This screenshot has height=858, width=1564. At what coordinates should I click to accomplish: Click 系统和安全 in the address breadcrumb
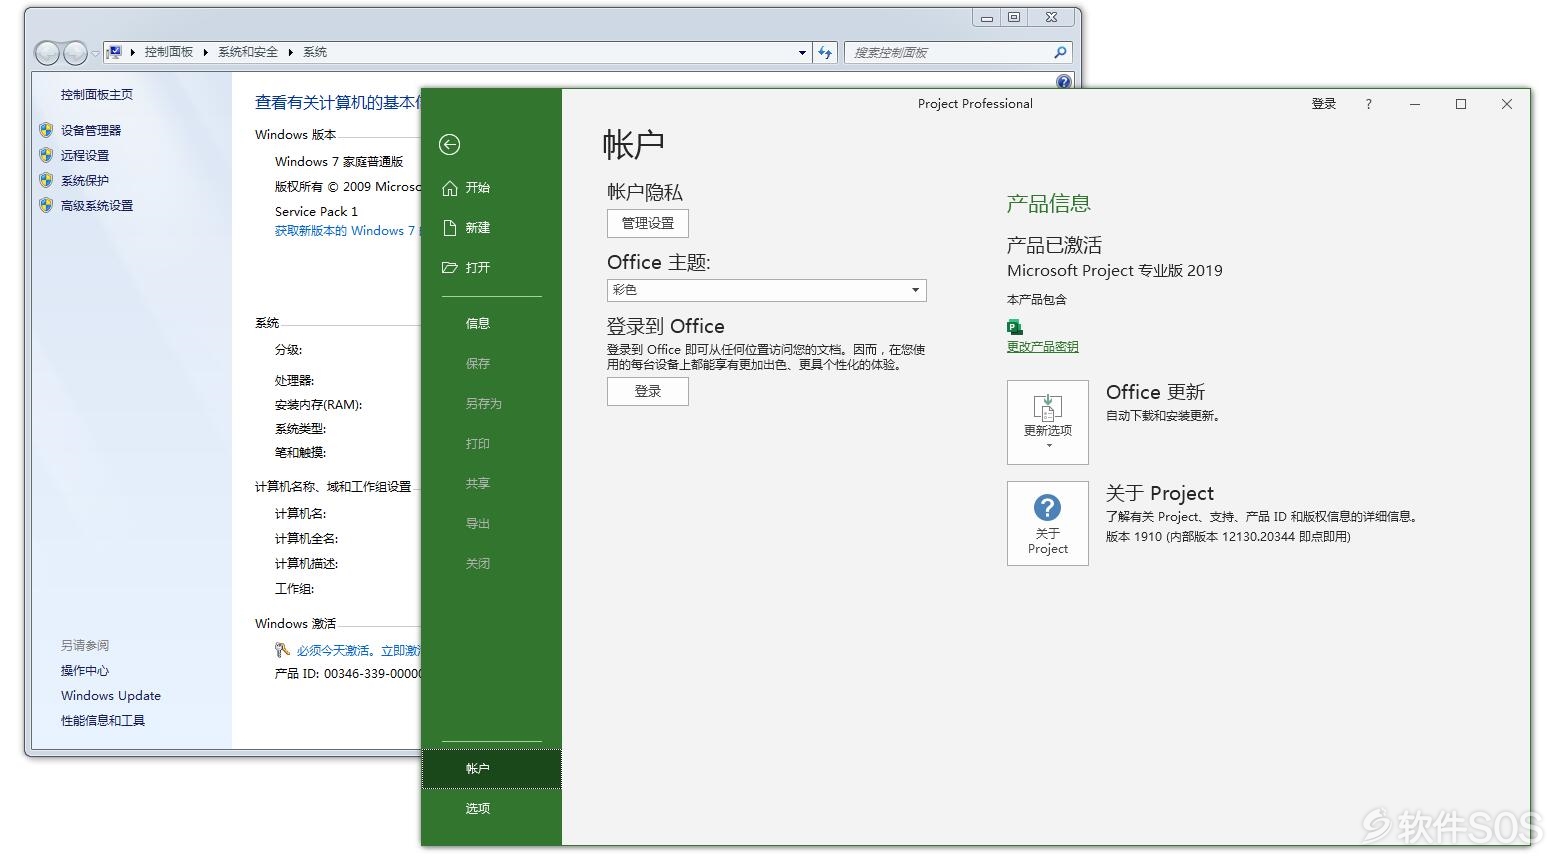(248, 52)
